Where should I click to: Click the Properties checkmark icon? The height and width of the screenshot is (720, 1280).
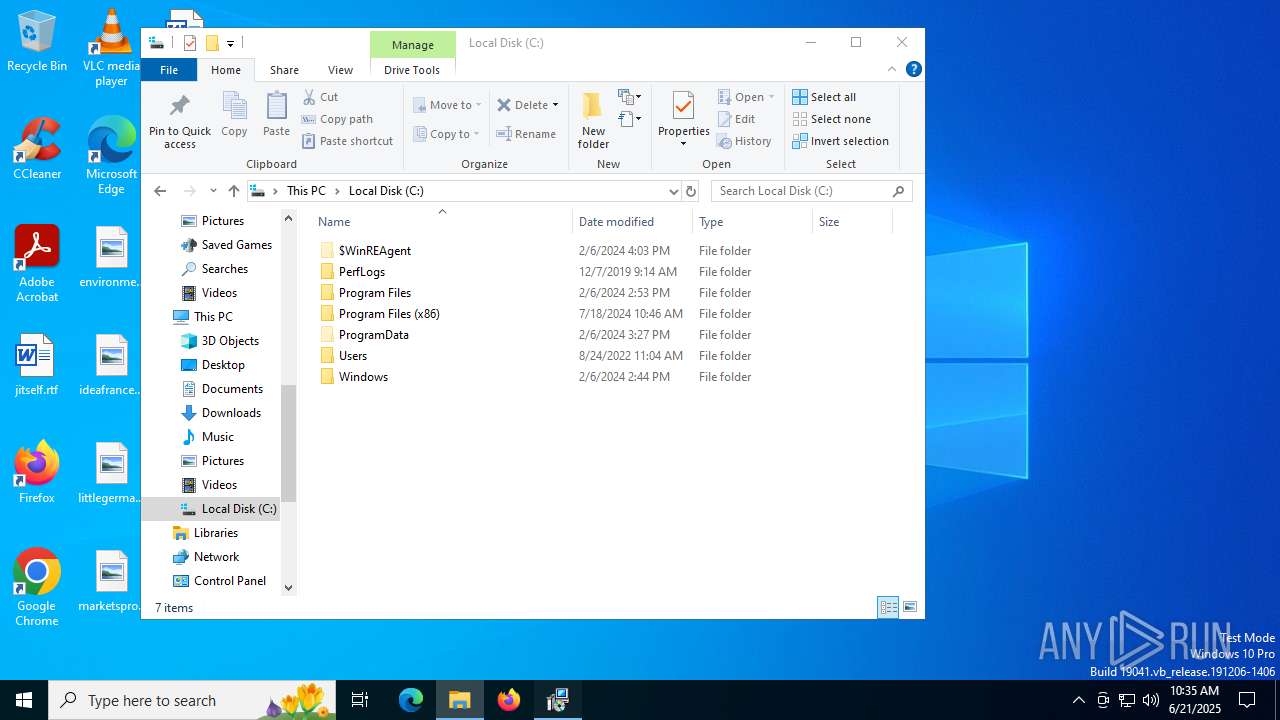(x=684, y=105)
